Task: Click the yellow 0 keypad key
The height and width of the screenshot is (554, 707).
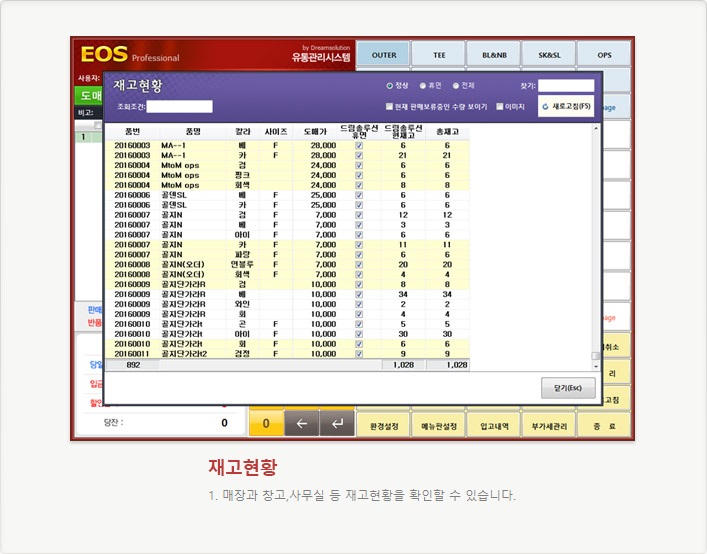Action: [266, 423]
